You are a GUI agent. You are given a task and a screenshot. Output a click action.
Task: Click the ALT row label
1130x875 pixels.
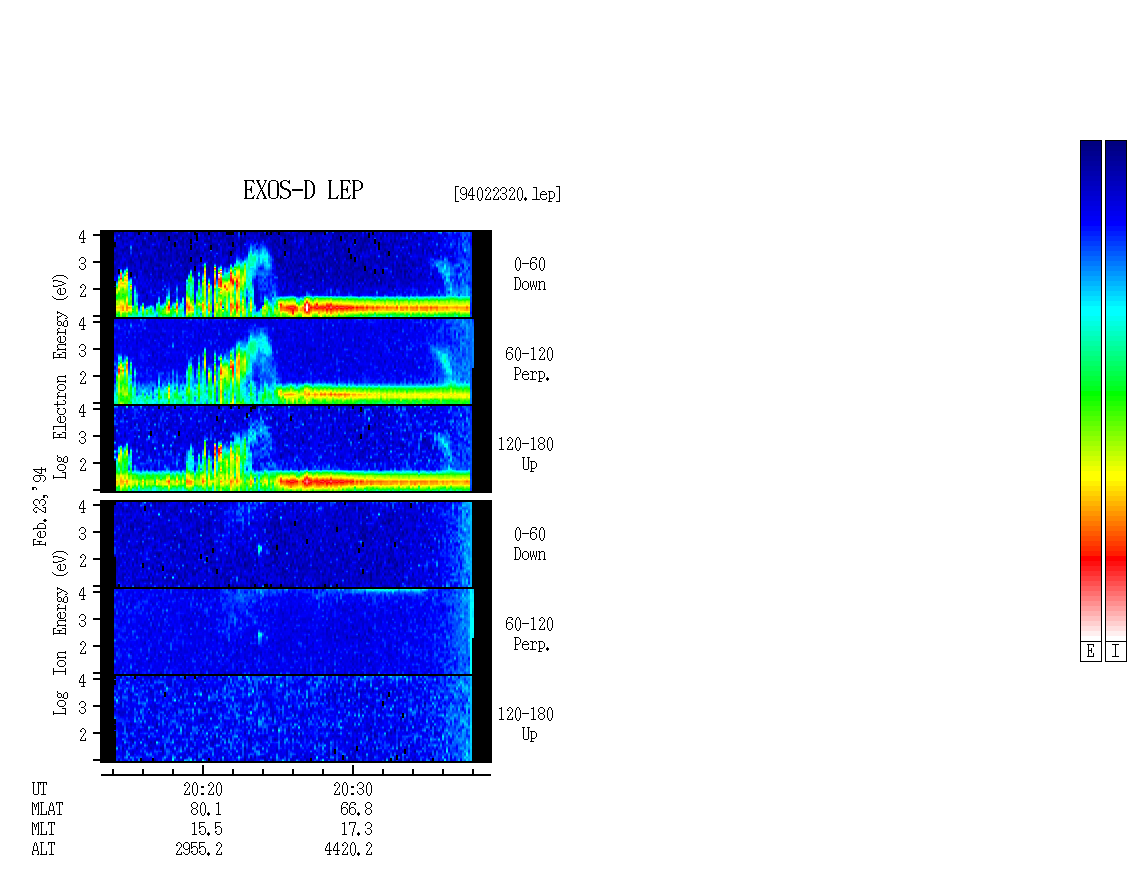(43, 850)
